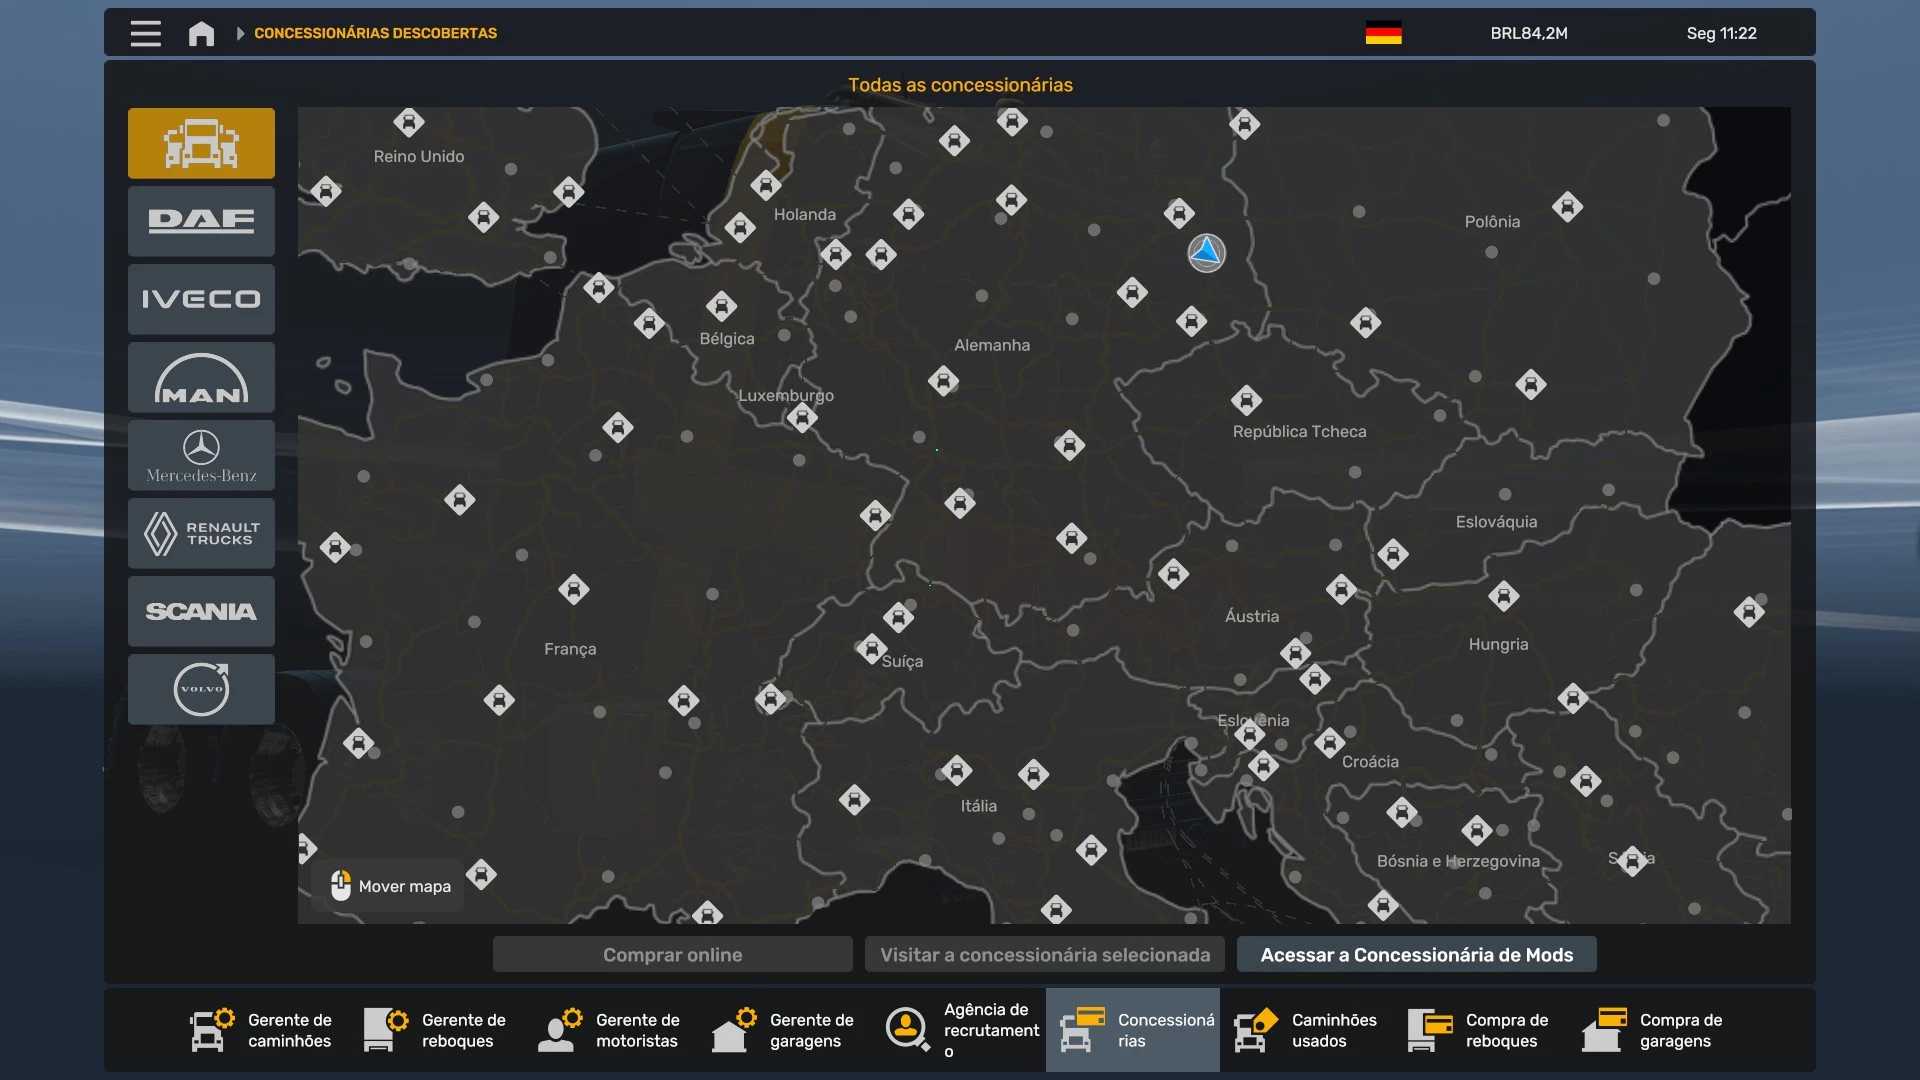This screenshot has width=1920, height=1080.
Task: Select dealership marker near República Tcheca label
Action: [1246, 400]
